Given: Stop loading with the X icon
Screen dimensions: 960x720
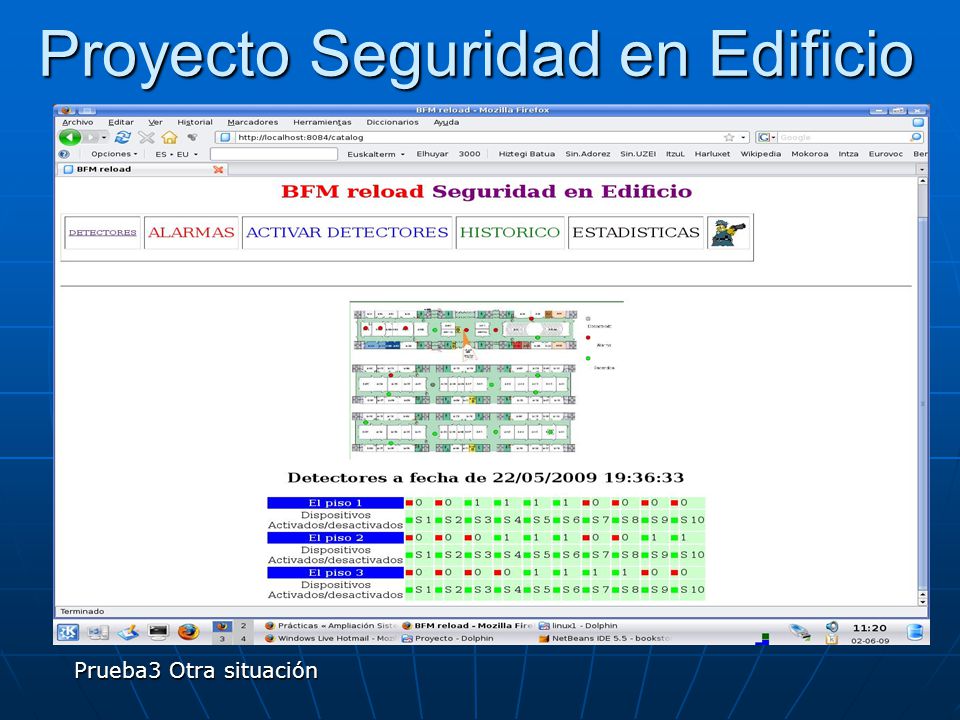Looking at the screenshot, I should (146, 138).
